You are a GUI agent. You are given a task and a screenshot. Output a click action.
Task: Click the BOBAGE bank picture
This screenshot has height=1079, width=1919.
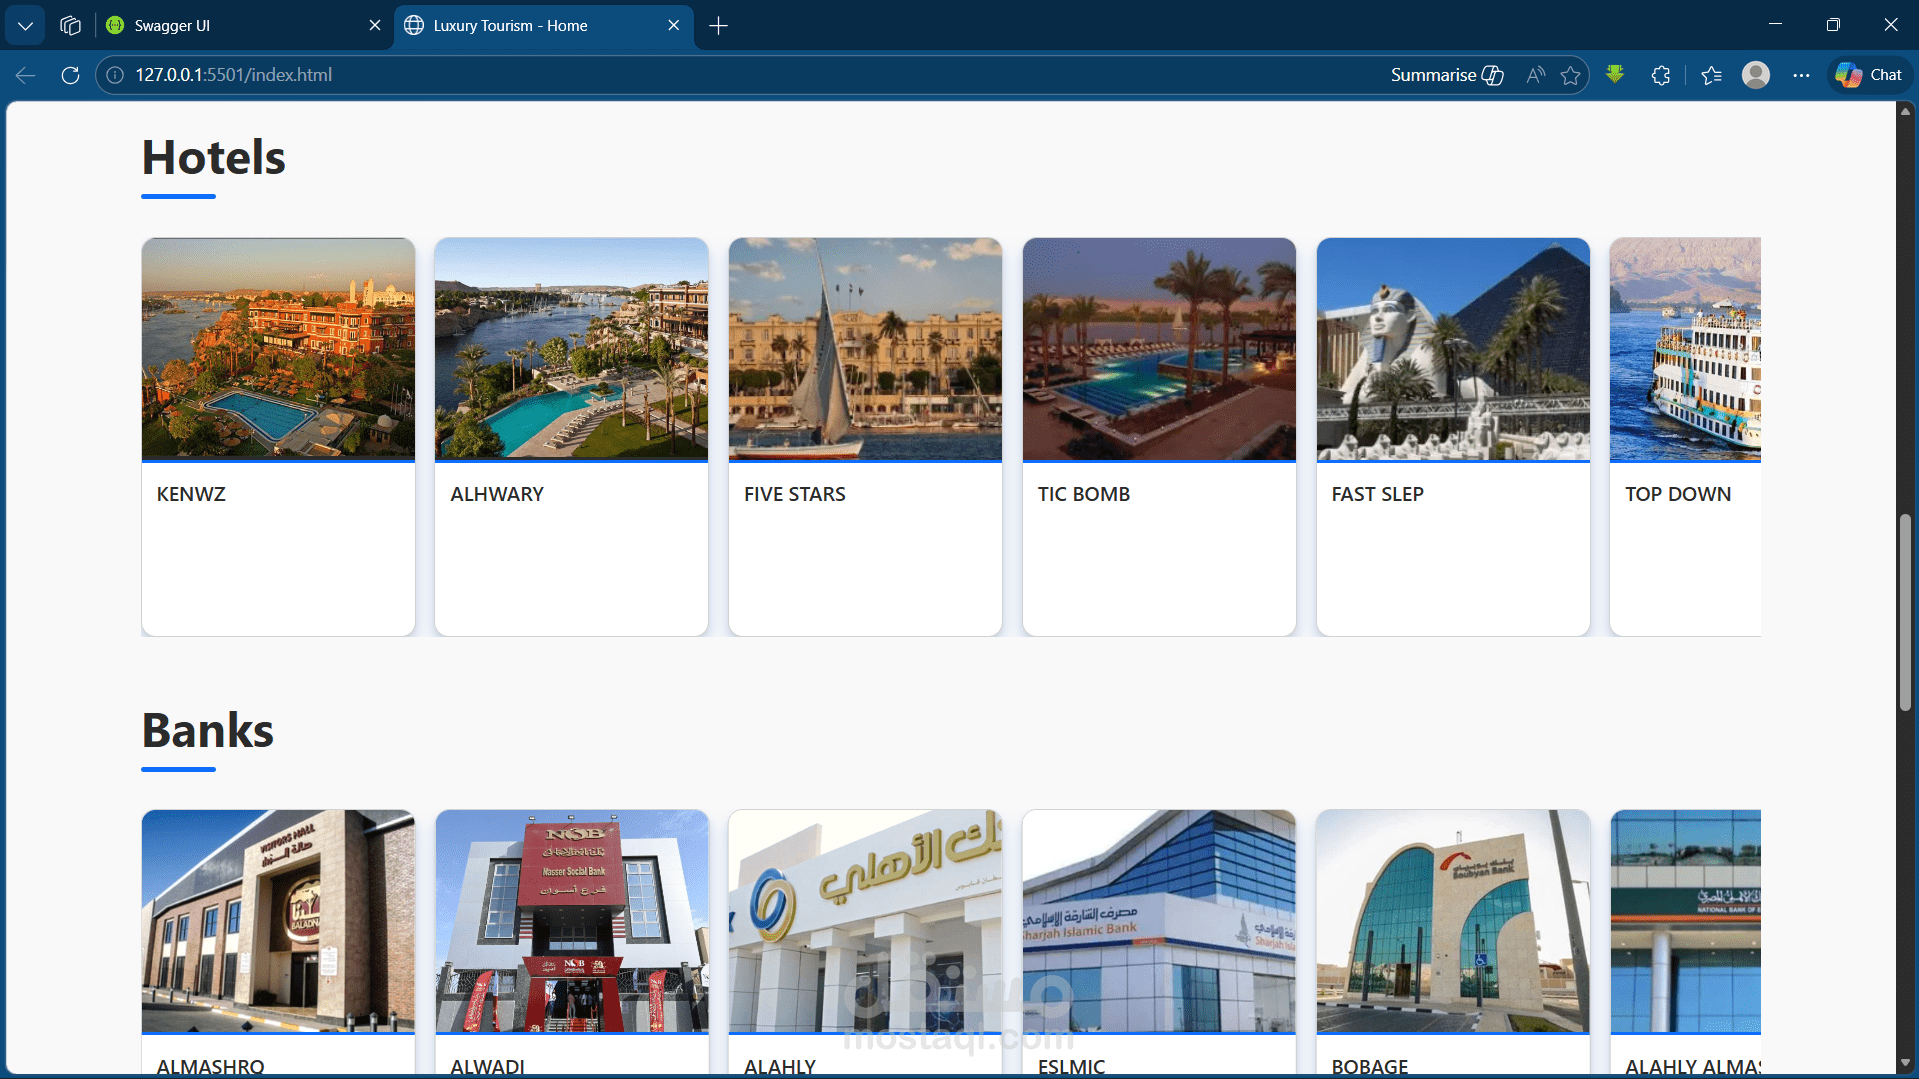pos(1453,921)
